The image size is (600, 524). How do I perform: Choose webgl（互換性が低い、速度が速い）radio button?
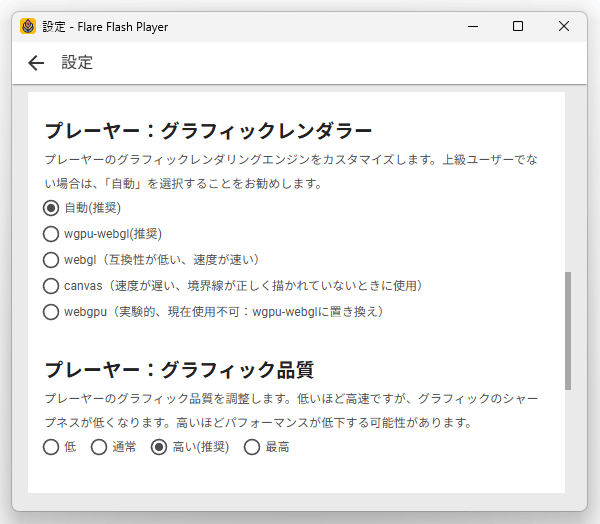point(51,260)
